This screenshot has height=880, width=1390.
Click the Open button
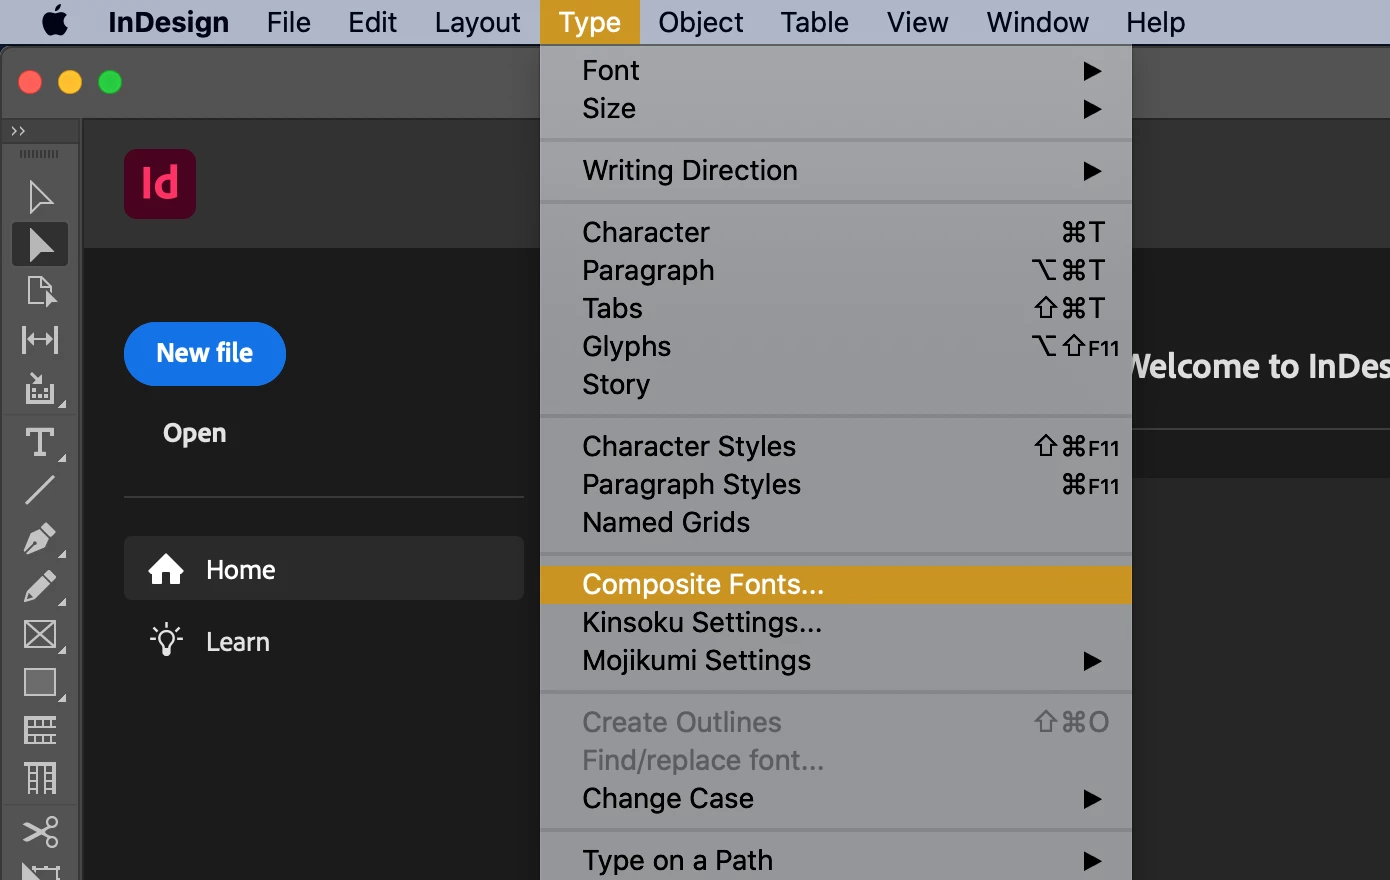tap(195, 433)
